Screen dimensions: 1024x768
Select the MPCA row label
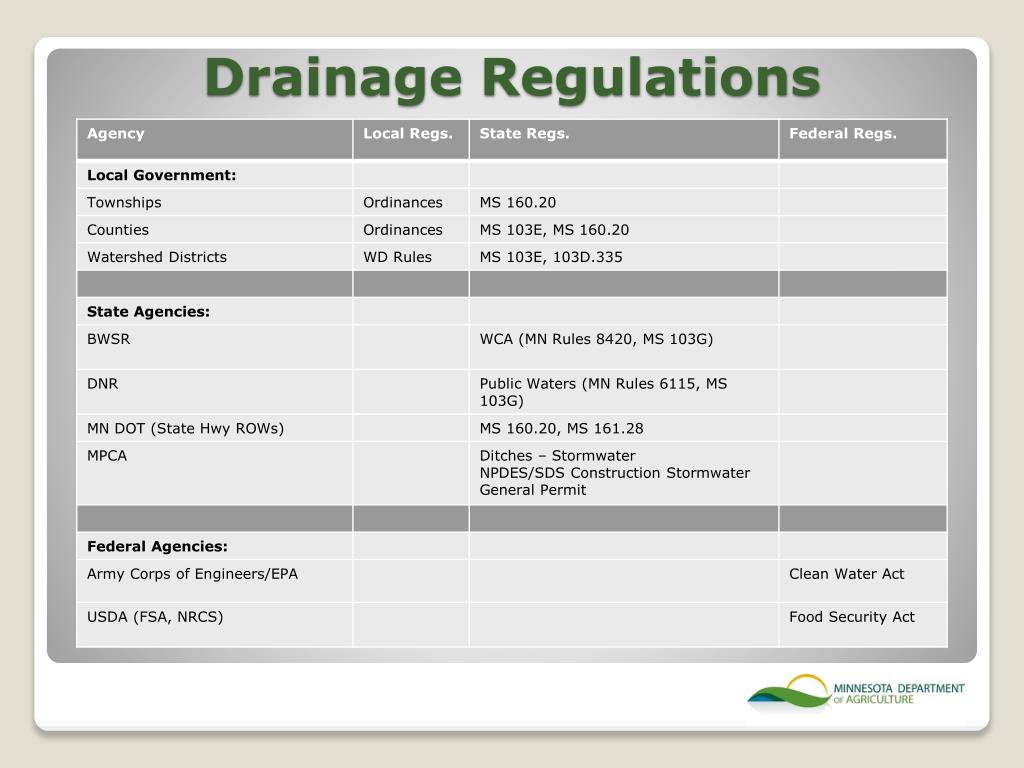point(107,456)
